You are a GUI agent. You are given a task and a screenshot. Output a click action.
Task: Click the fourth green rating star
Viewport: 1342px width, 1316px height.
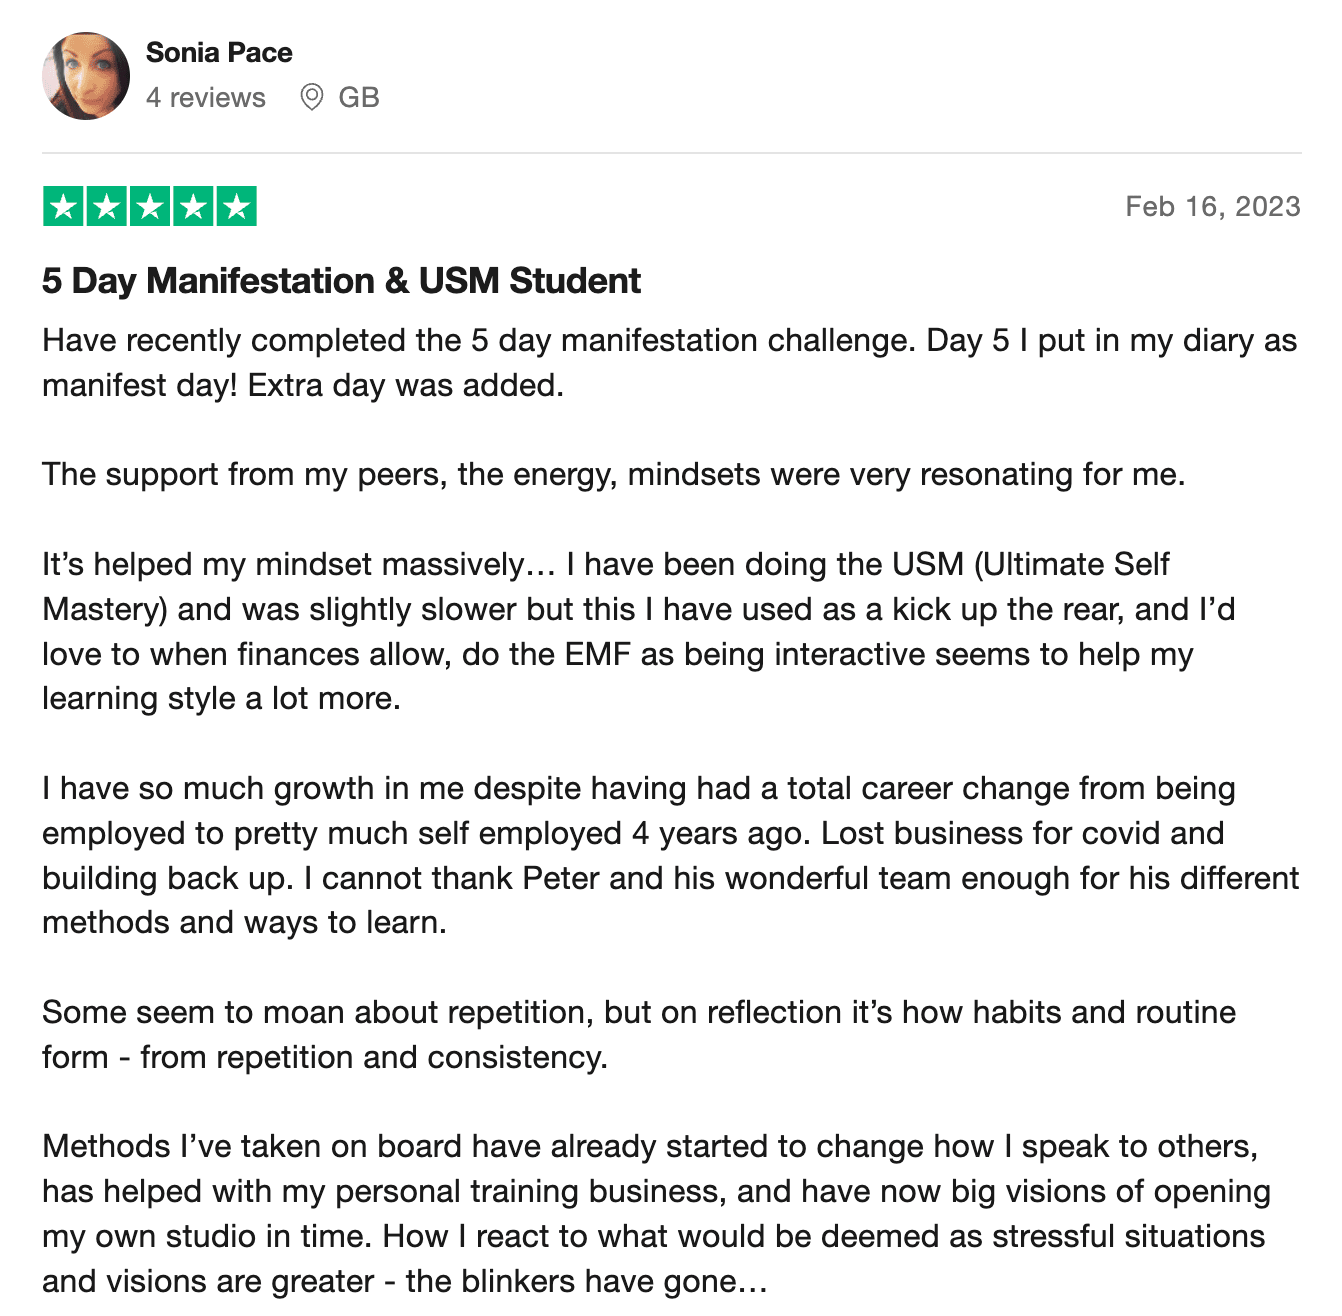(x=193, y=206)
